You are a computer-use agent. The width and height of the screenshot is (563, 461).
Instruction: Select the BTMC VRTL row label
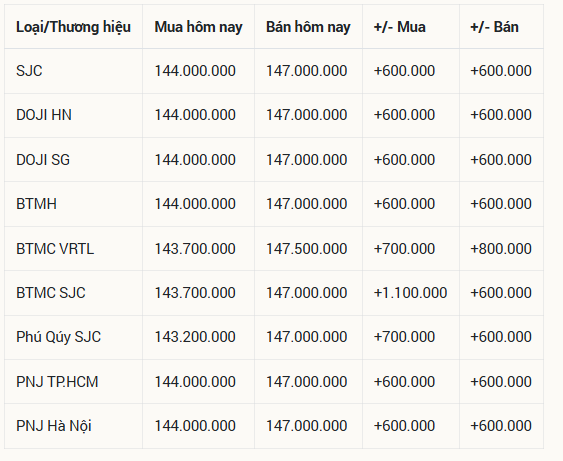55,249
